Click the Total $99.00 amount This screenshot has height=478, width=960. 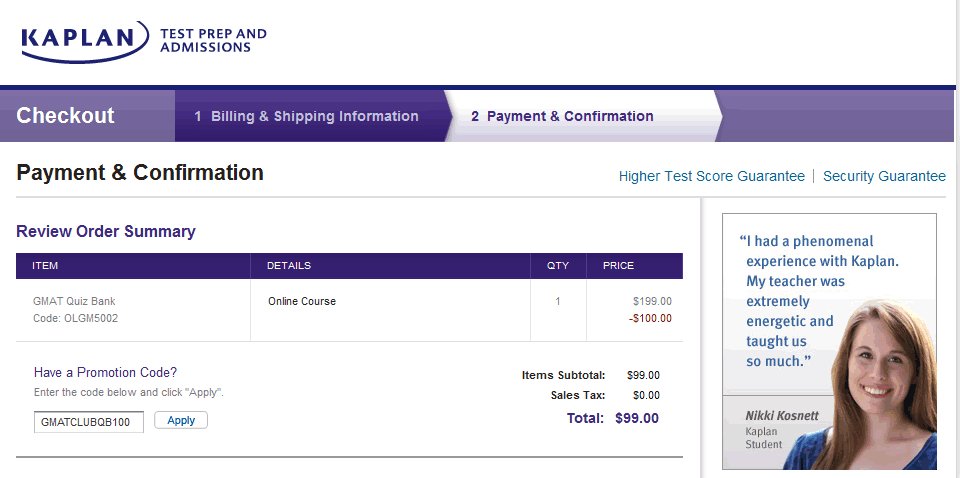click(636, 418)
